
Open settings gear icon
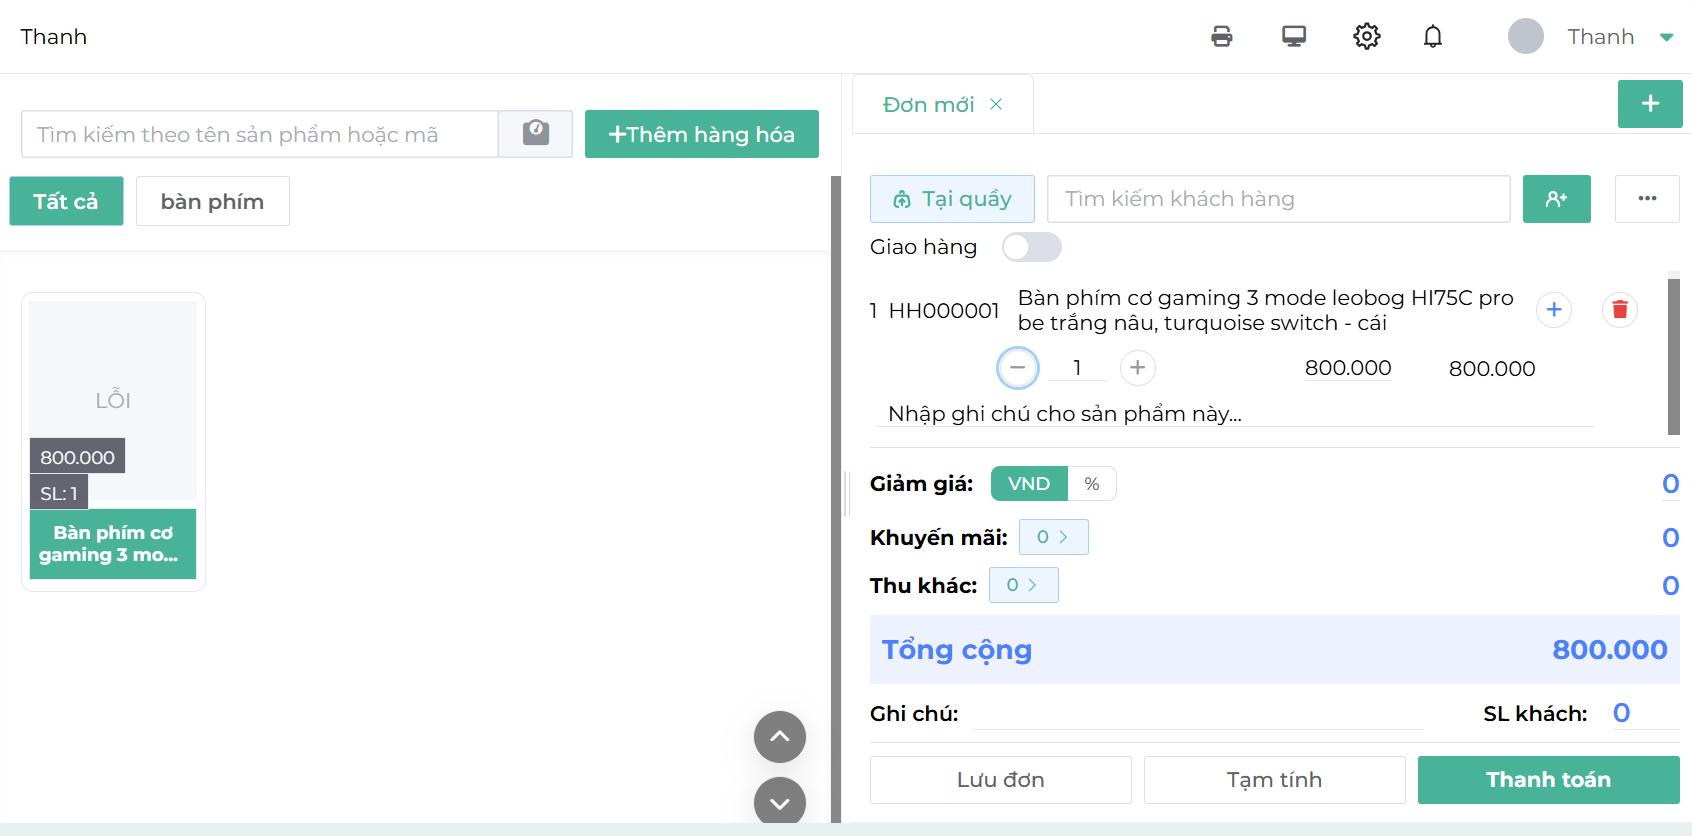click(1366, 37)
